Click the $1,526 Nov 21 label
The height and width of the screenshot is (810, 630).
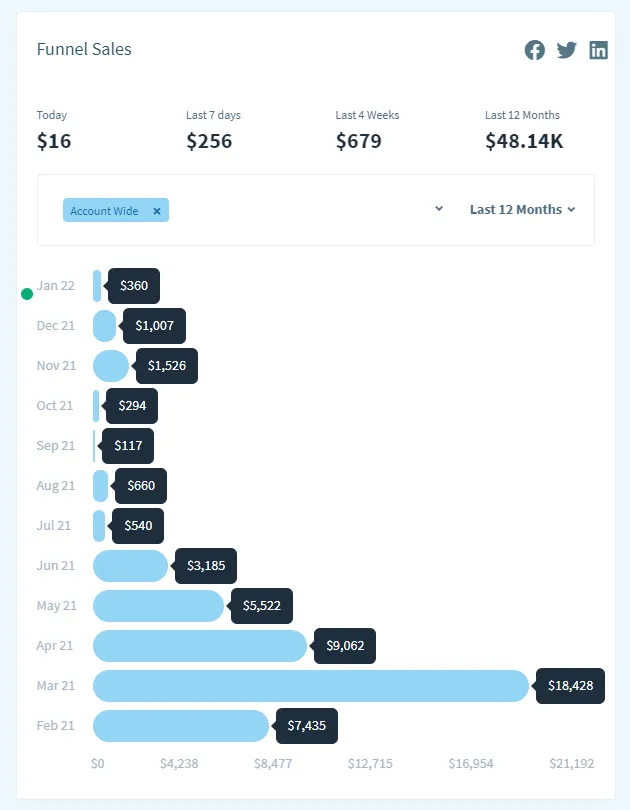[x=168, y=366]
